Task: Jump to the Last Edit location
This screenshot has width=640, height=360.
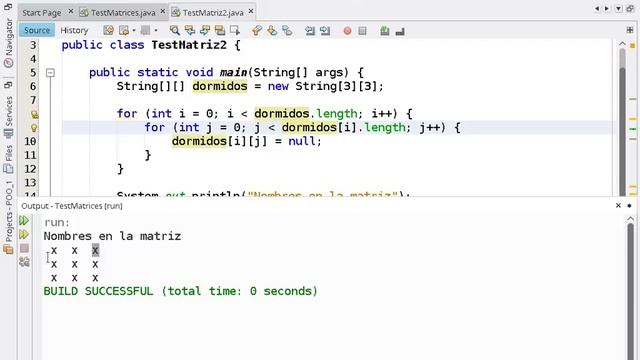Action: coord(108,30)
